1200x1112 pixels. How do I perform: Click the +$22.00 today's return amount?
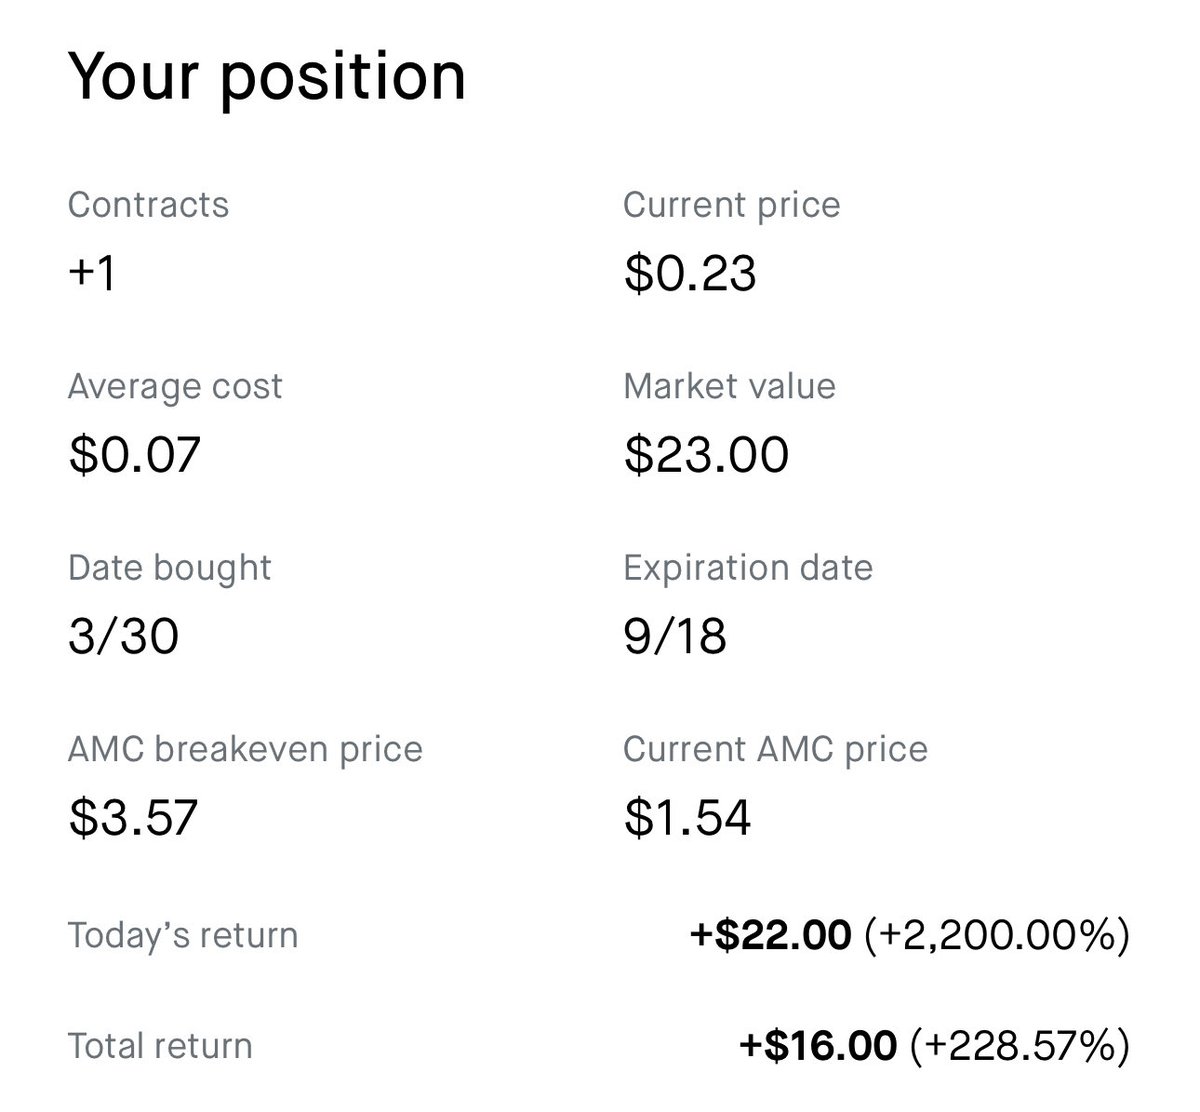(771, 936)
